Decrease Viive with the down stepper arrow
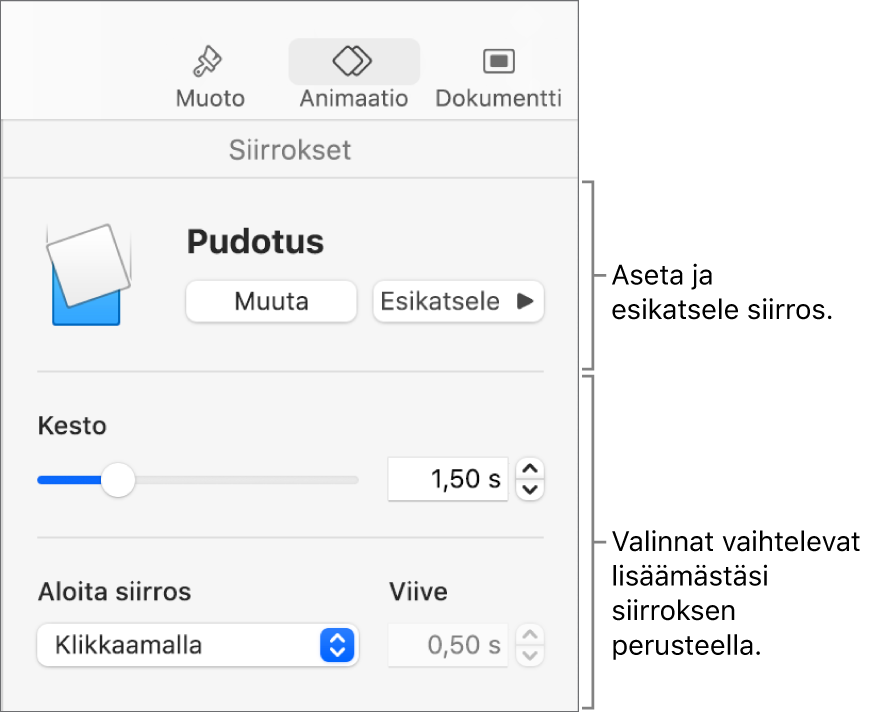Screen dimensions: 872x713 pyautogui.click(x=530, y=656)
